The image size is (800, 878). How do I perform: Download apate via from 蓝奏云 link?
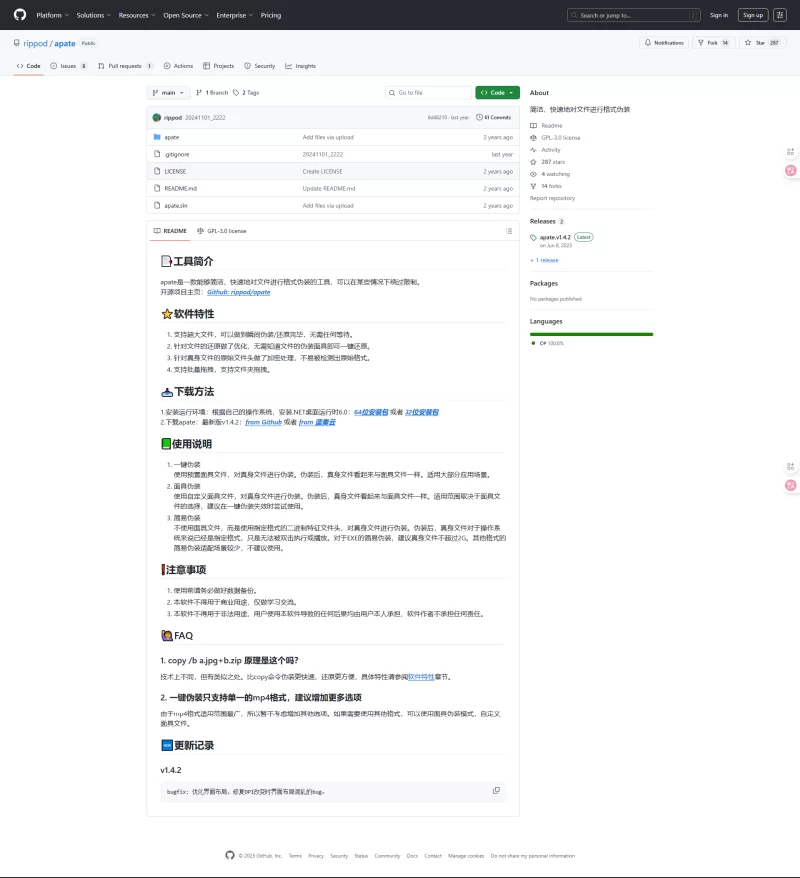(317, 422)
